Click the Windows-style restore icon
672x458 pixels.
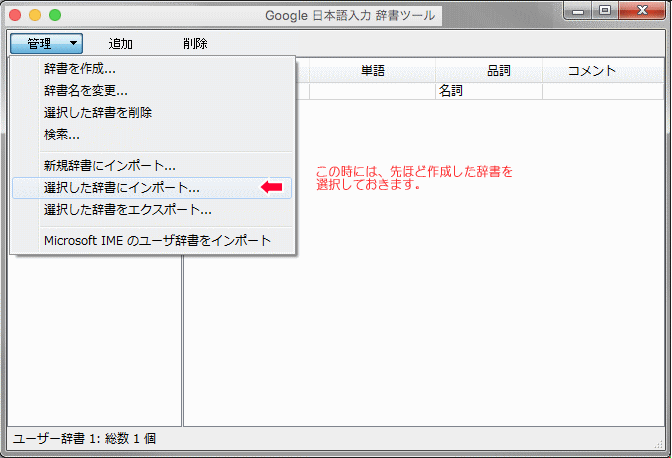(605, 10)
